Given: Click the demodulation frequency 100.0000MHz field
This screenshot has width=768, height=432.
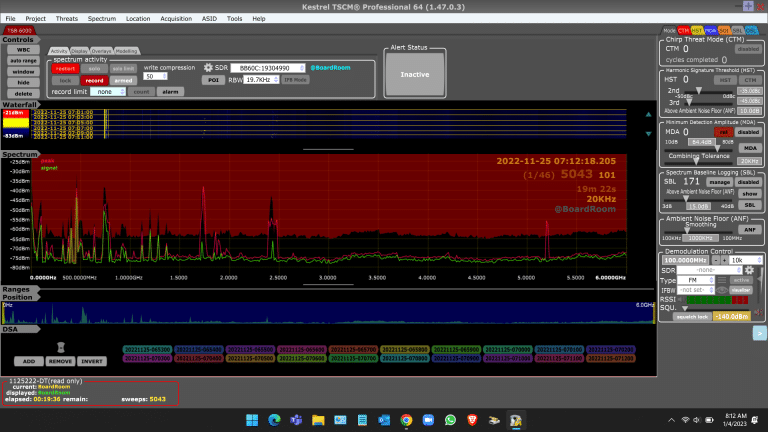Looking at the screenshot, I should (685, 260).
